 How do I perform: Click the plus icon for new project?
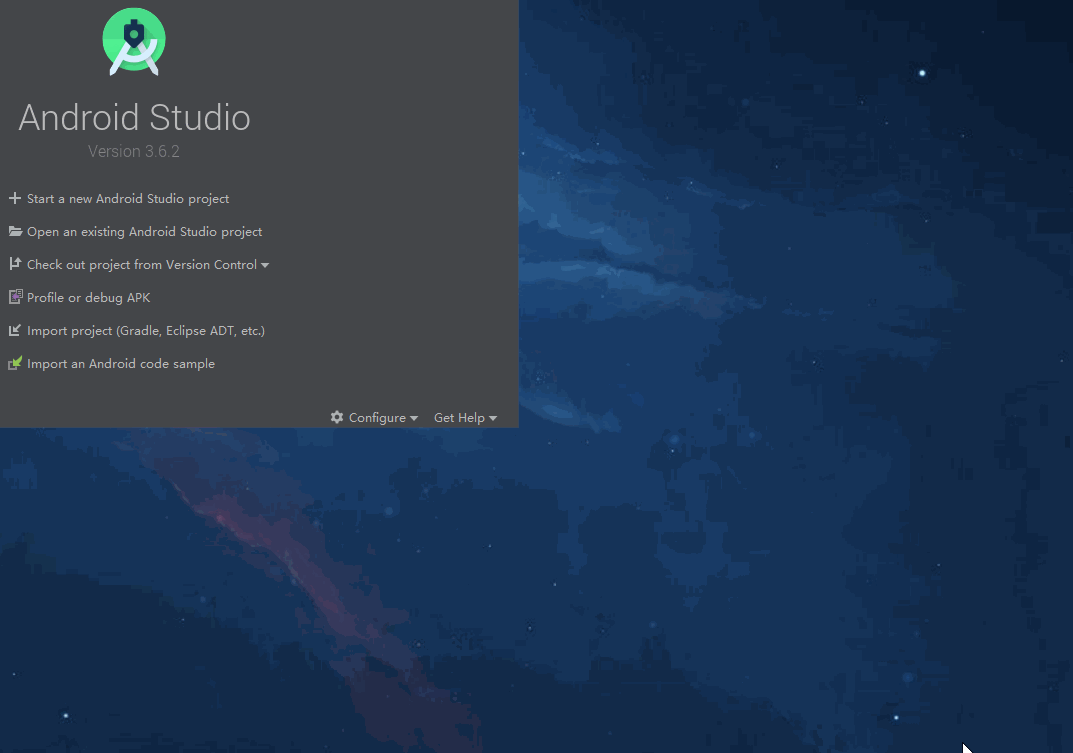click(x=14, y=199)
